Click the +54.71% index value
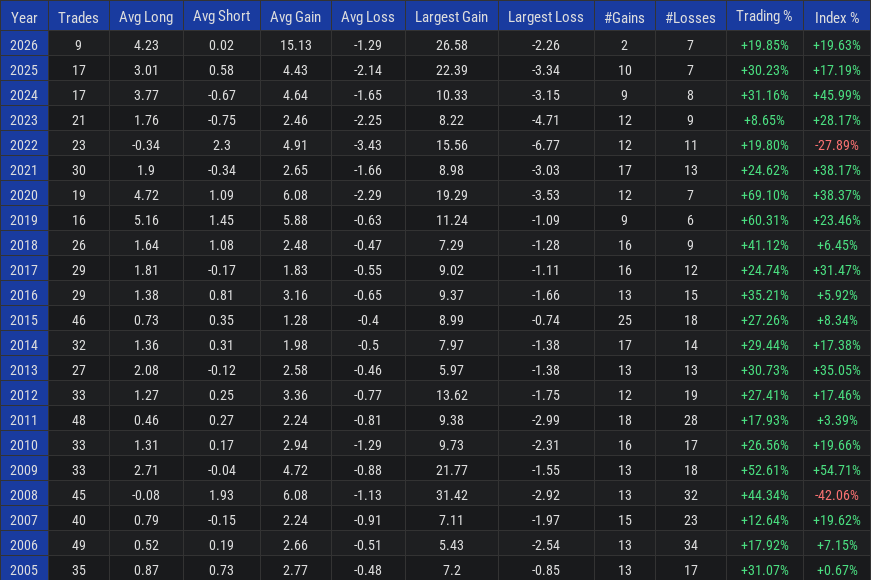This screenshot has height=580, width=871. point(837,470)
